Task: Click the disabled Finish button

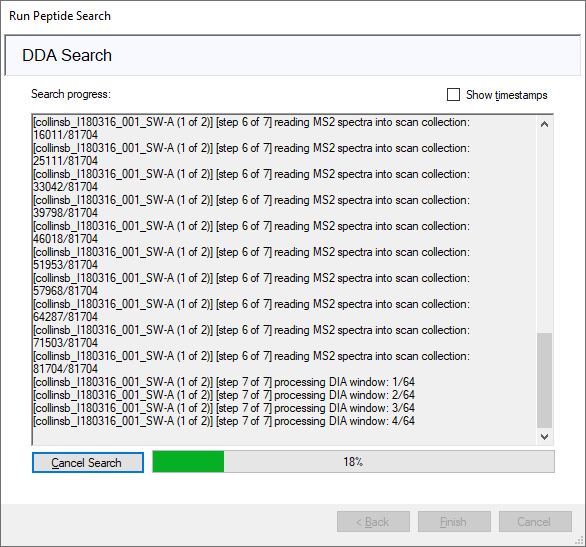Action: click(454, 522)
